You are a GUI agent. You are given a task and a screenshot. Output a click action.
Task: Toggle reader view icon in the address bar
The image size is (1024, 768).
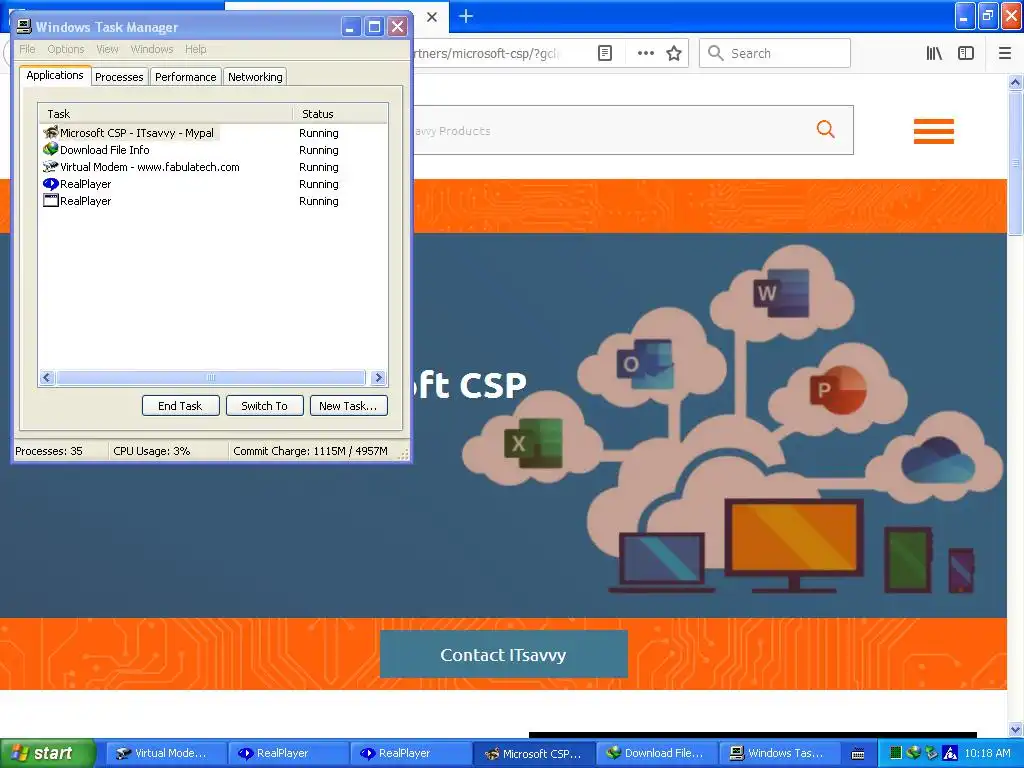[x=605, y=53]
